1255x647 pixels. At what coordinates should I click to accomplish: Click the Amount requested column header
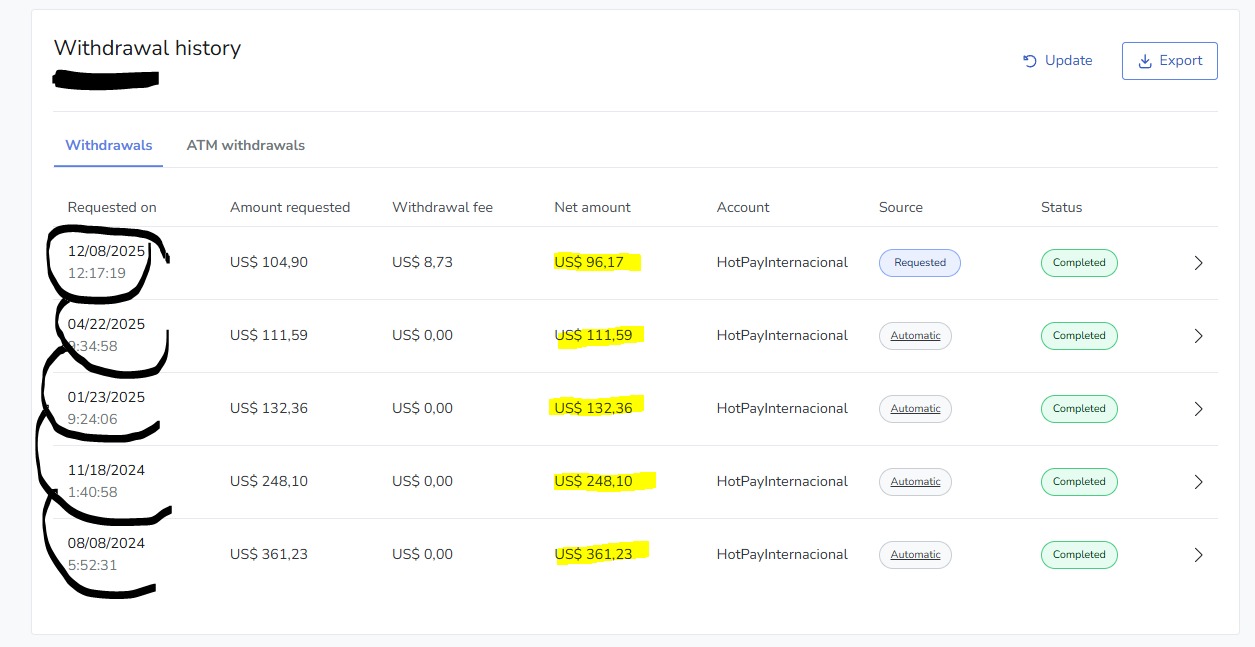pos(290,207)
